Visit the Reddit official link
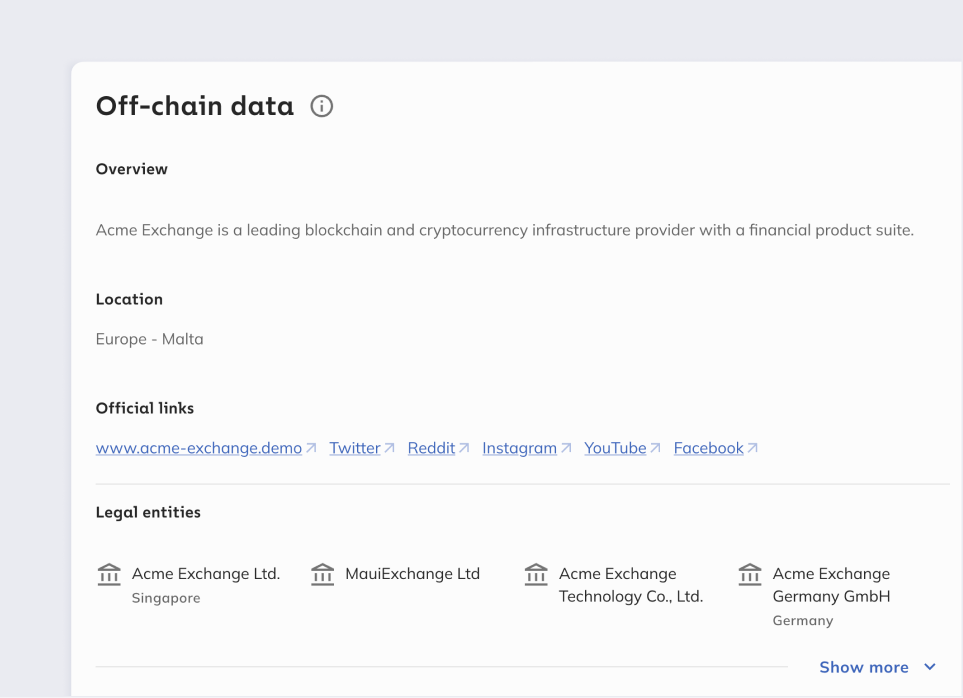963x698 pixels. pyautogui.click(x=431, y=448)
